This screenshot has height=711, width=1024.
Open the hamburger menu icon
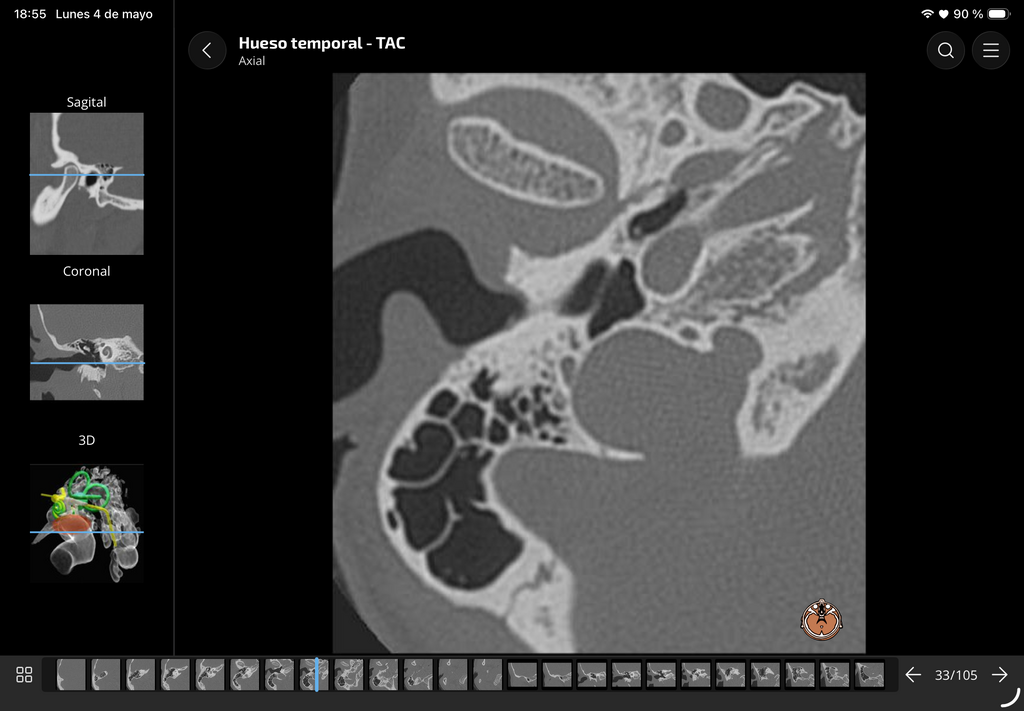(991, 50)
